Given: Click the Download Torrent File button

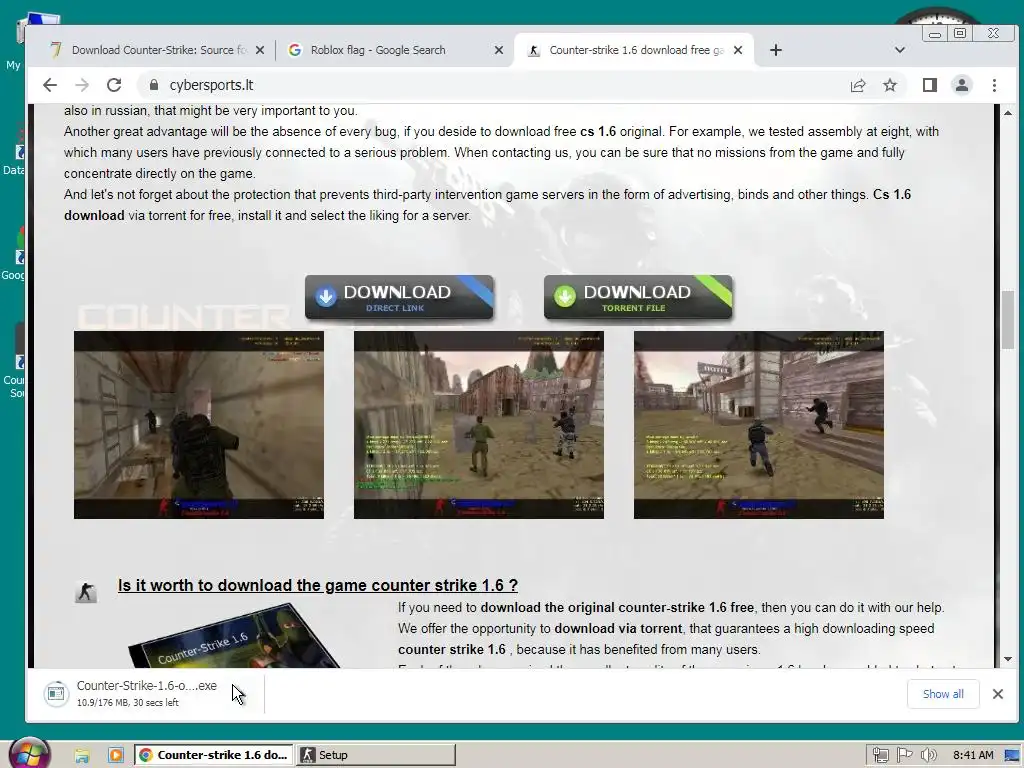Looking at the screenshot, I should coord(638,297).
